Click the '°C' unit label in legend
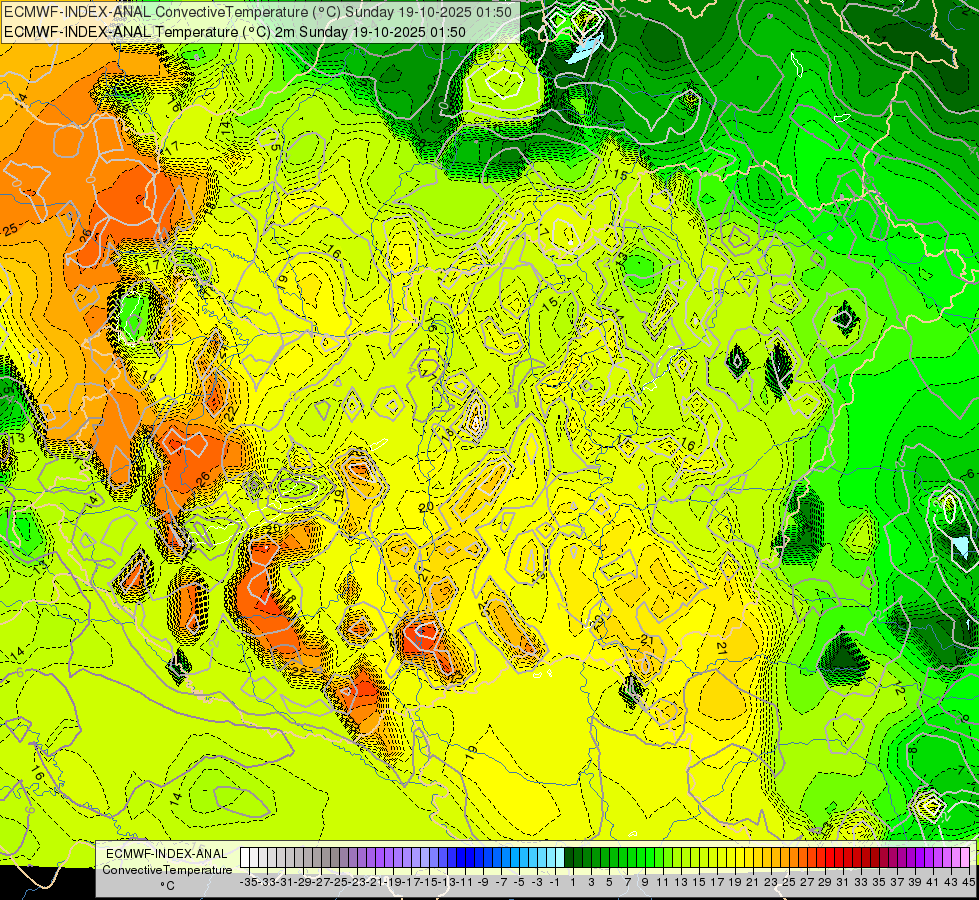Screen dimensions: 979x900 167,885
